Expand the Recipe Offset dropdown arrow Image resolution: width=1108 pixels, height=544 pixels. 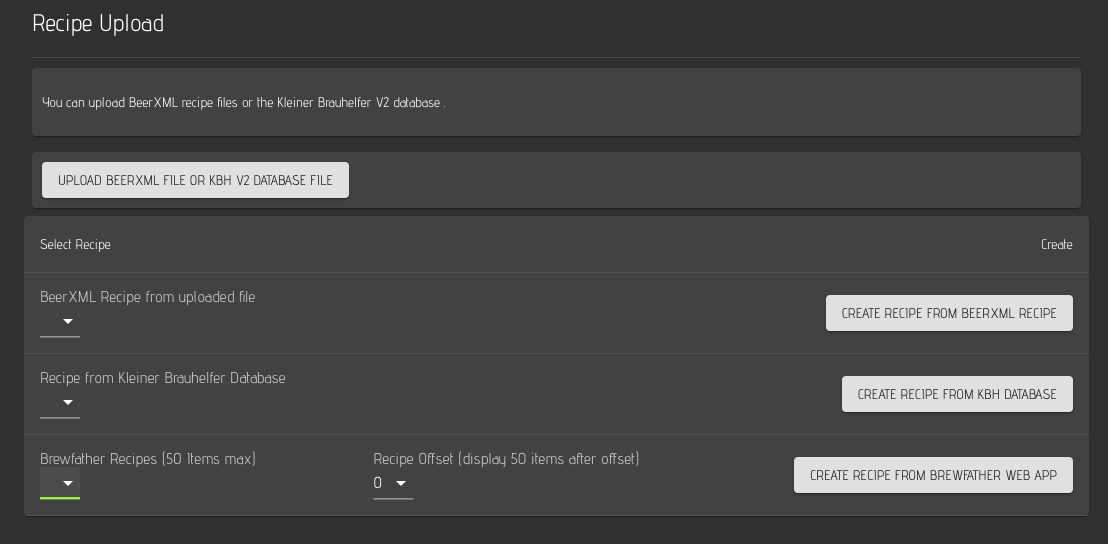click(401, 483)
